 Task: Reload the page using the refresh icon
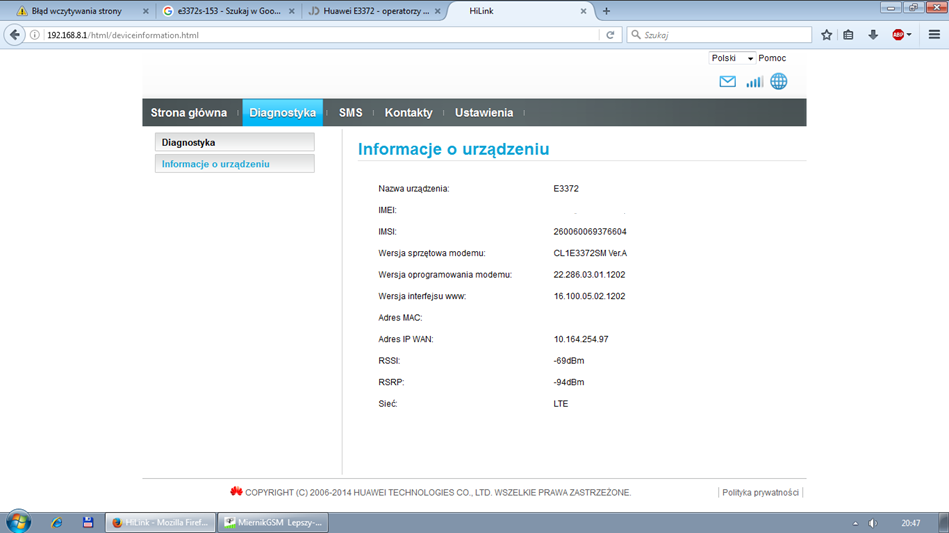[610, 35]
